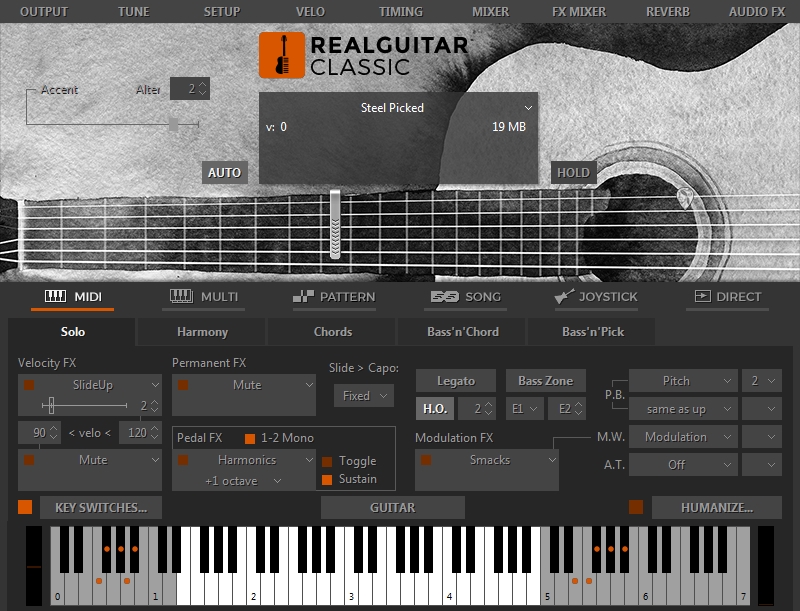Click the JOYSTICK guitar icon
The image size is (800, 611).
pos(564,296)
